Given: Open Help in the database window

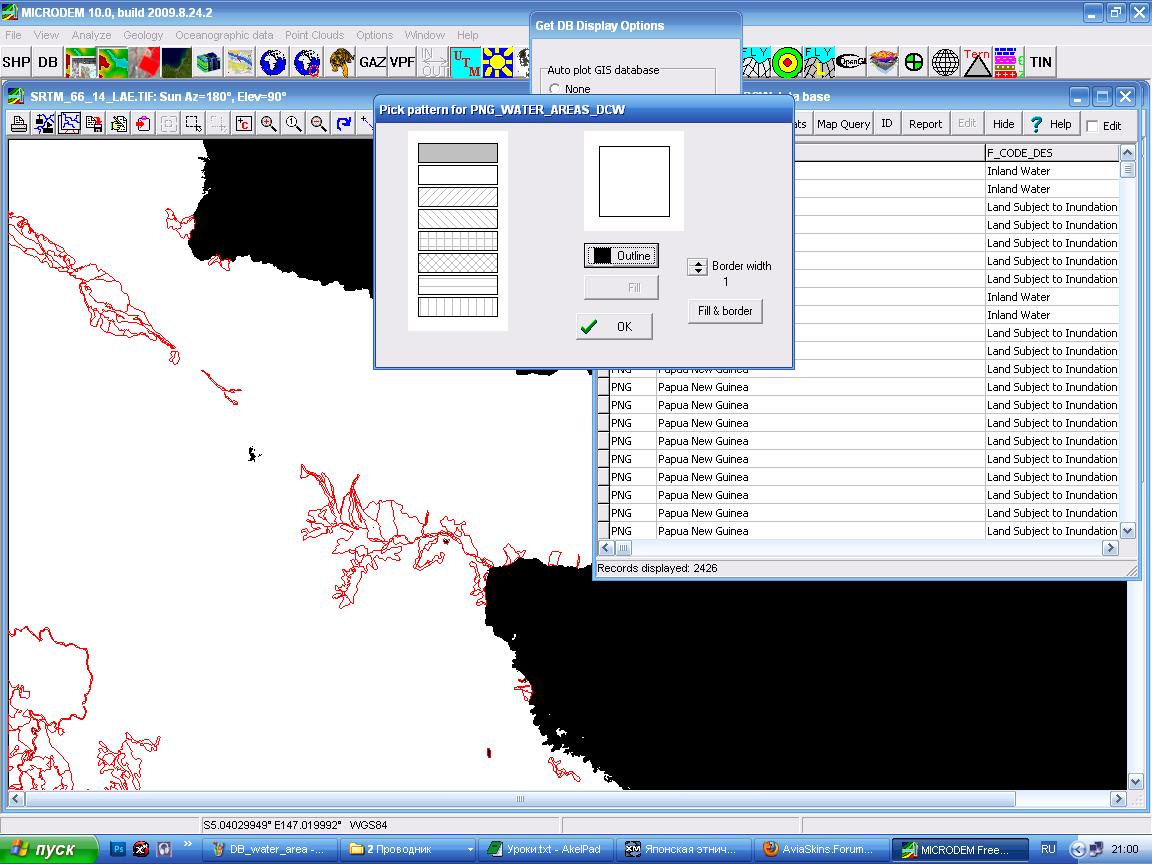Looking at the screenshot, I should (1051, 123).
